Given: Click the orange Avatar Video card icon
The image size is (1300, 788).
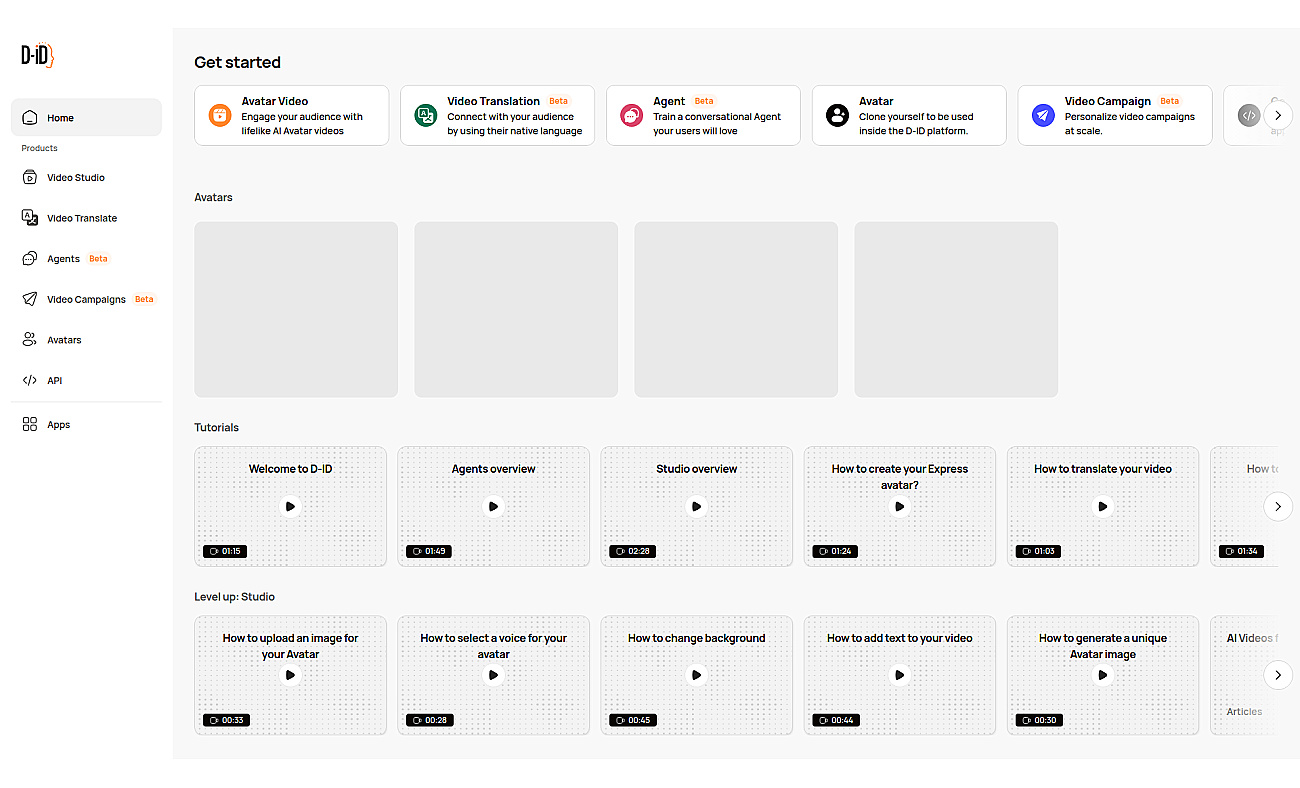Looking at the screenshot, I should (220, 115).
